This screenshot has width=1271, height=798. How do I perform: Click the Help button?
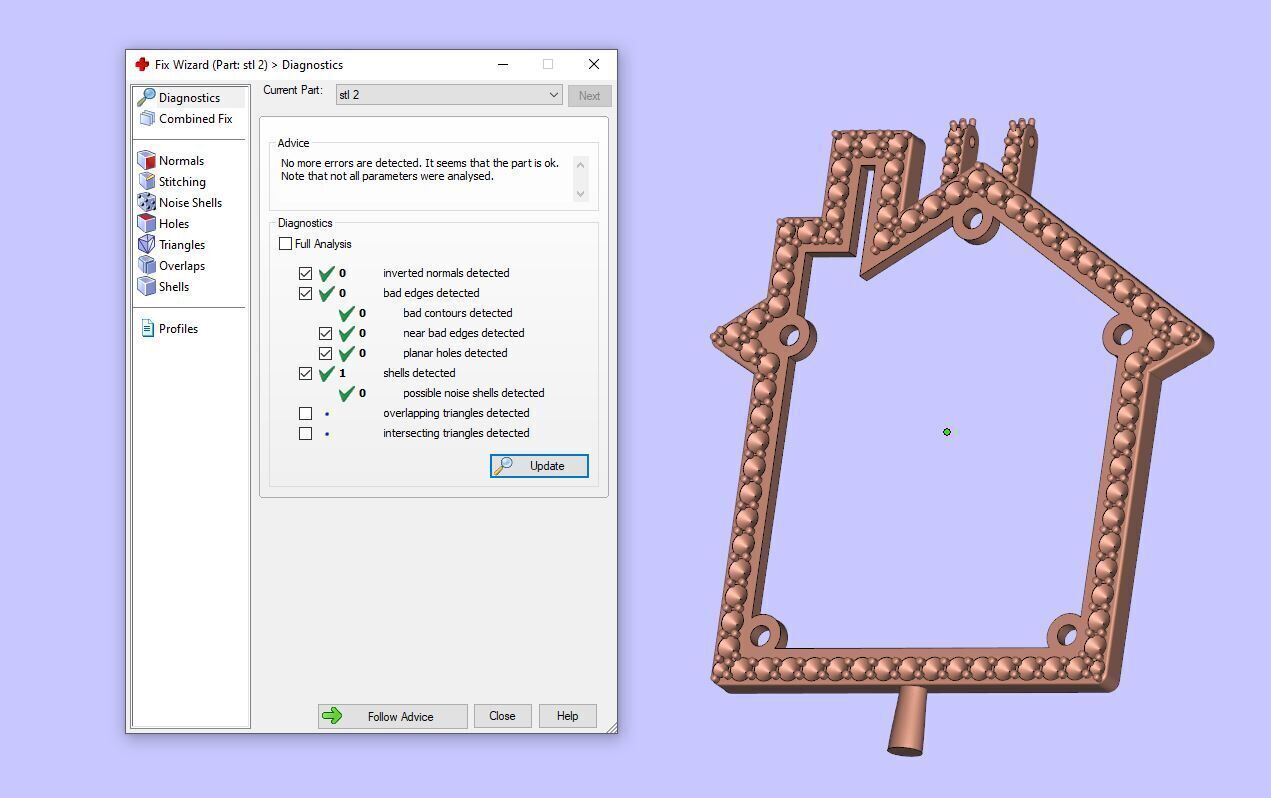coord(567,716)
